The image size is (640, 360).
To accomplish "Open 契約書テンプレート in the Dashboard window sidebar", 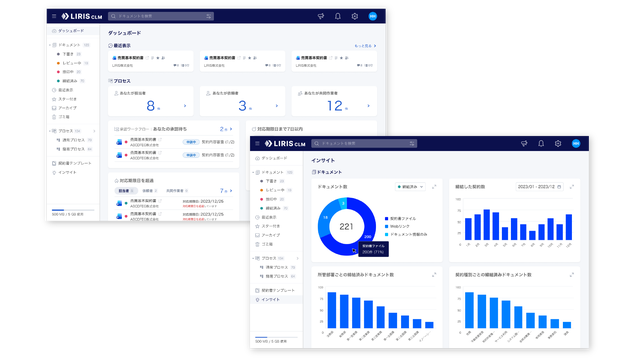I will (74, 163).
